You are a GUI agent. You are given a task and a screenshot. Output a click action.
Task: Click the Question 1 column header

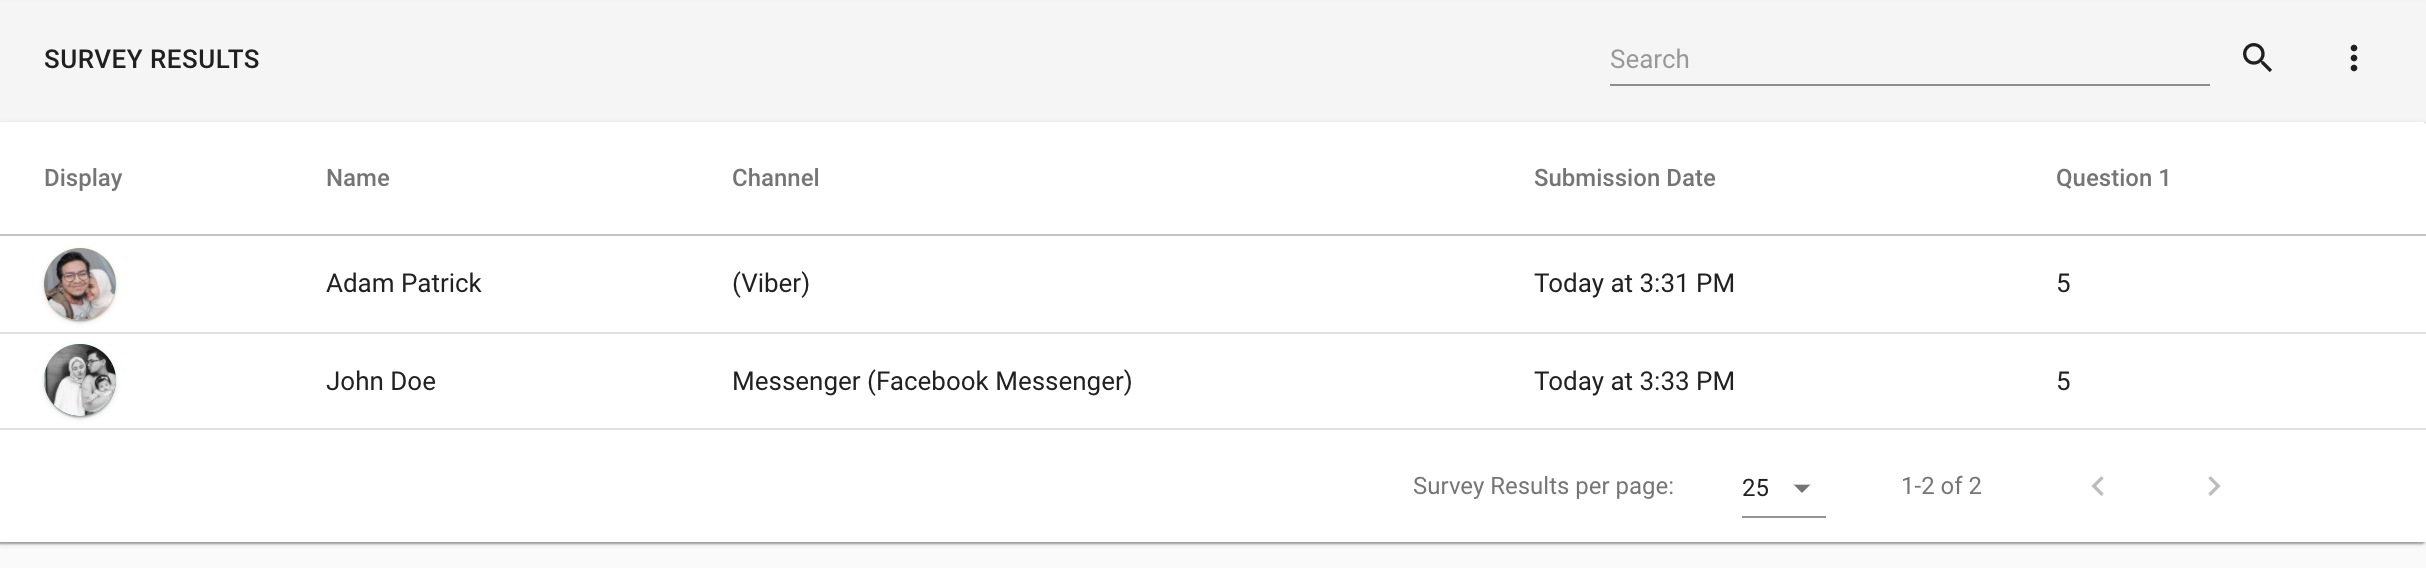pos(2112,178)
